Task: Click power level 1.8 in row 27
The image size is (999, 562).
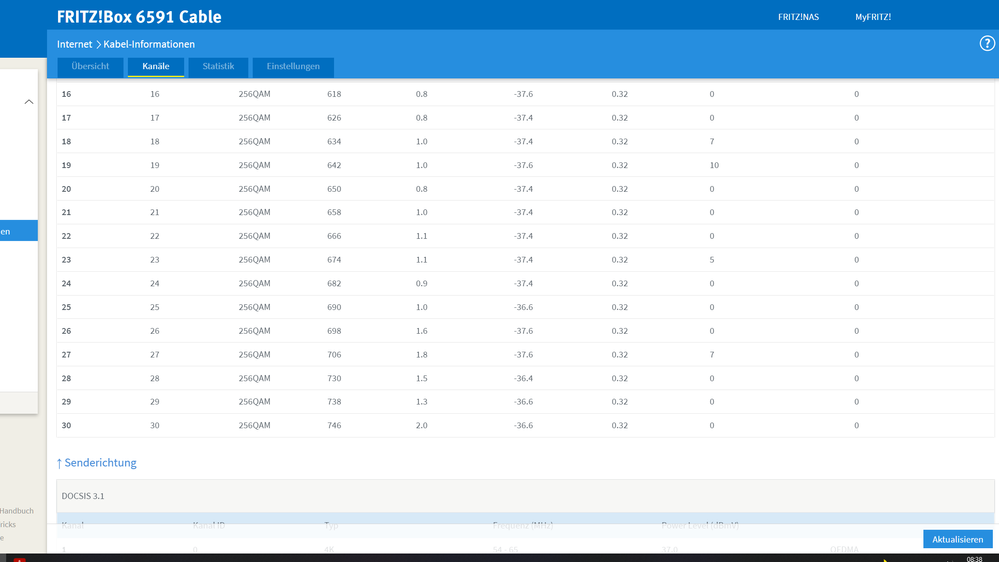Action: [x=422, y=355]
